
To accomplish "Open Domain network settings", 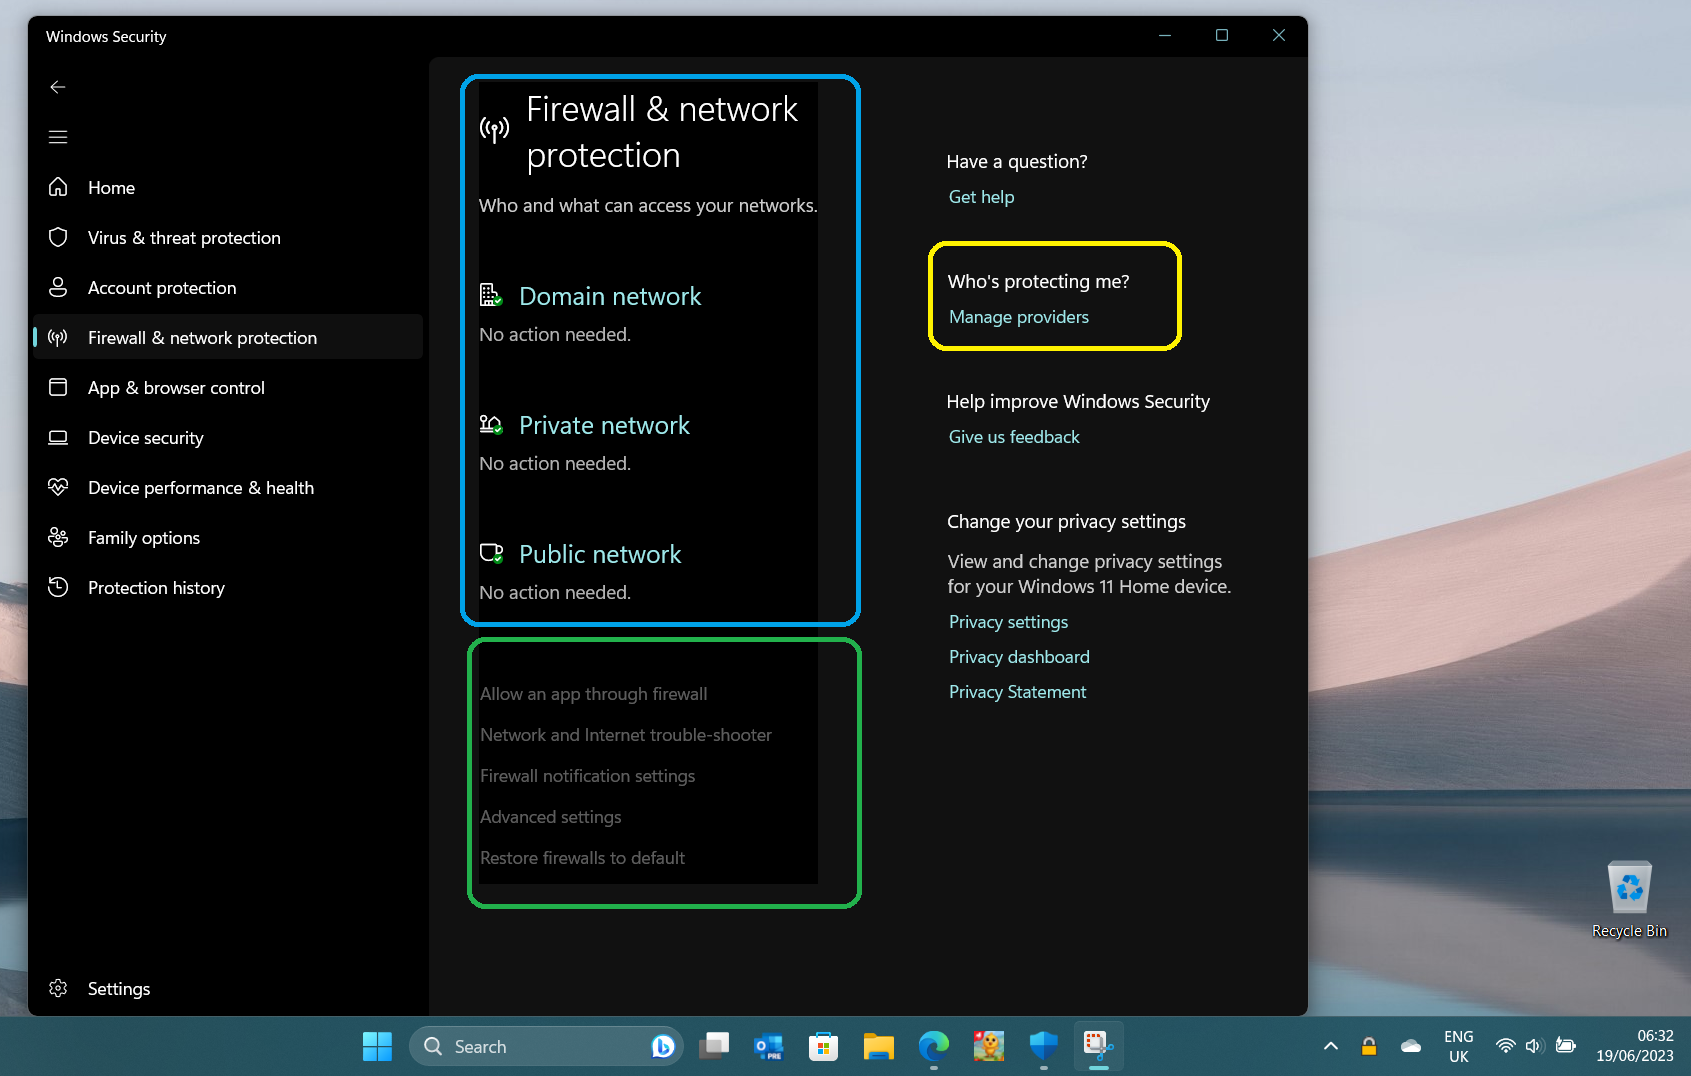I will tap(610, 296).
